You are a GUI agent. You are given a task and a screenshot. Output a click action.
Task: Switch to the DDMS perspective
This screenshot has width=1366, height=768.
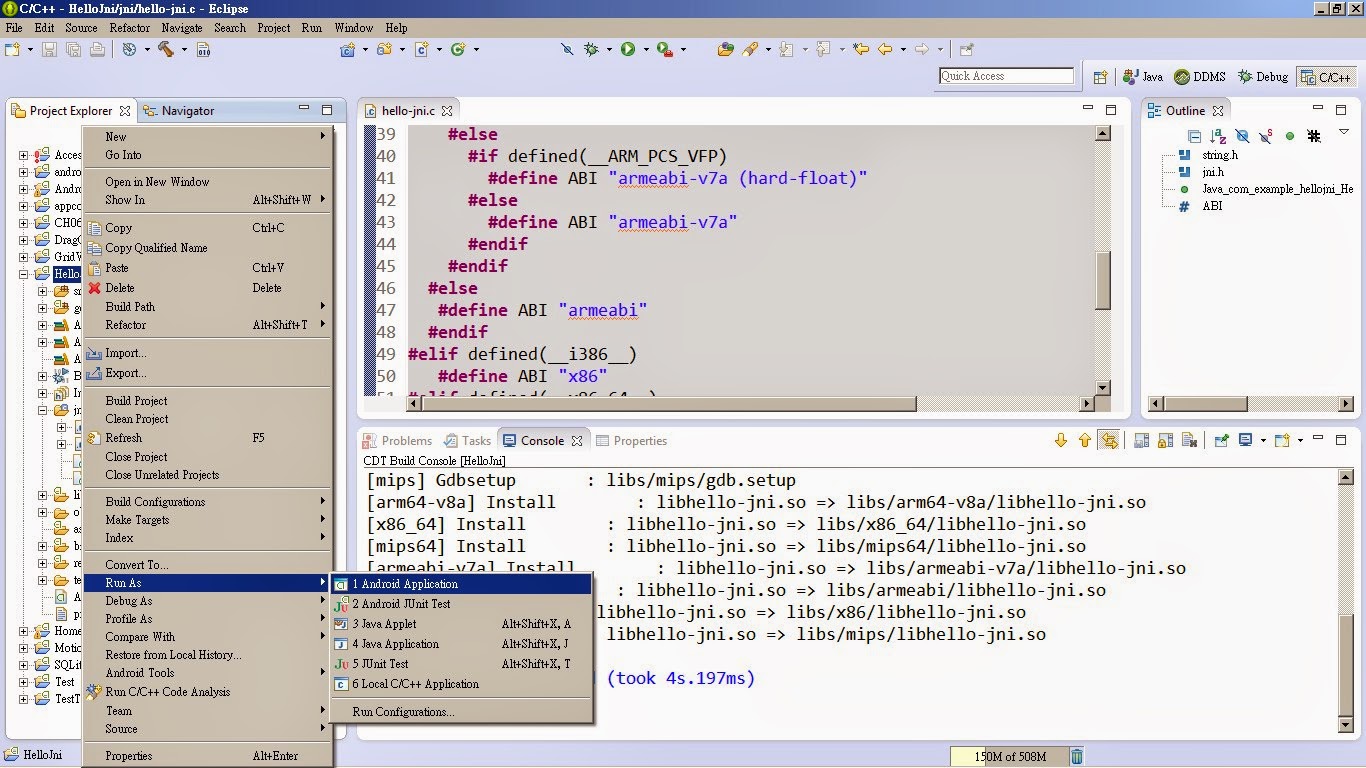[1200, 77]
